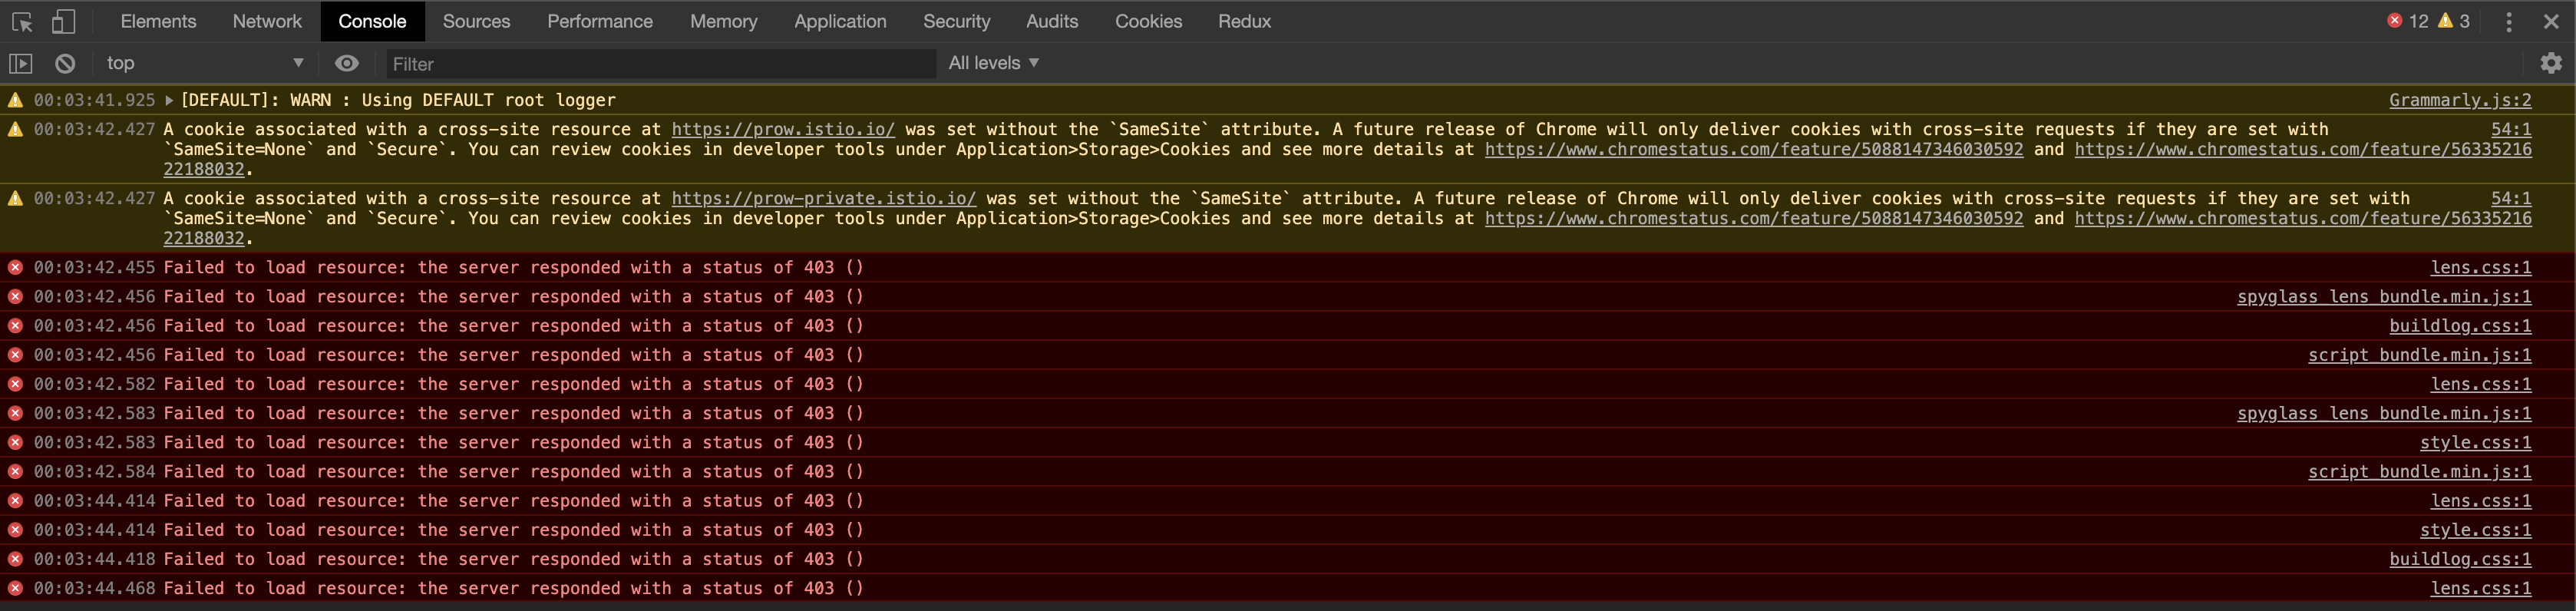2576x611 pixels.
Task: Focus the console Filter input field
Action: click(660, 64)
